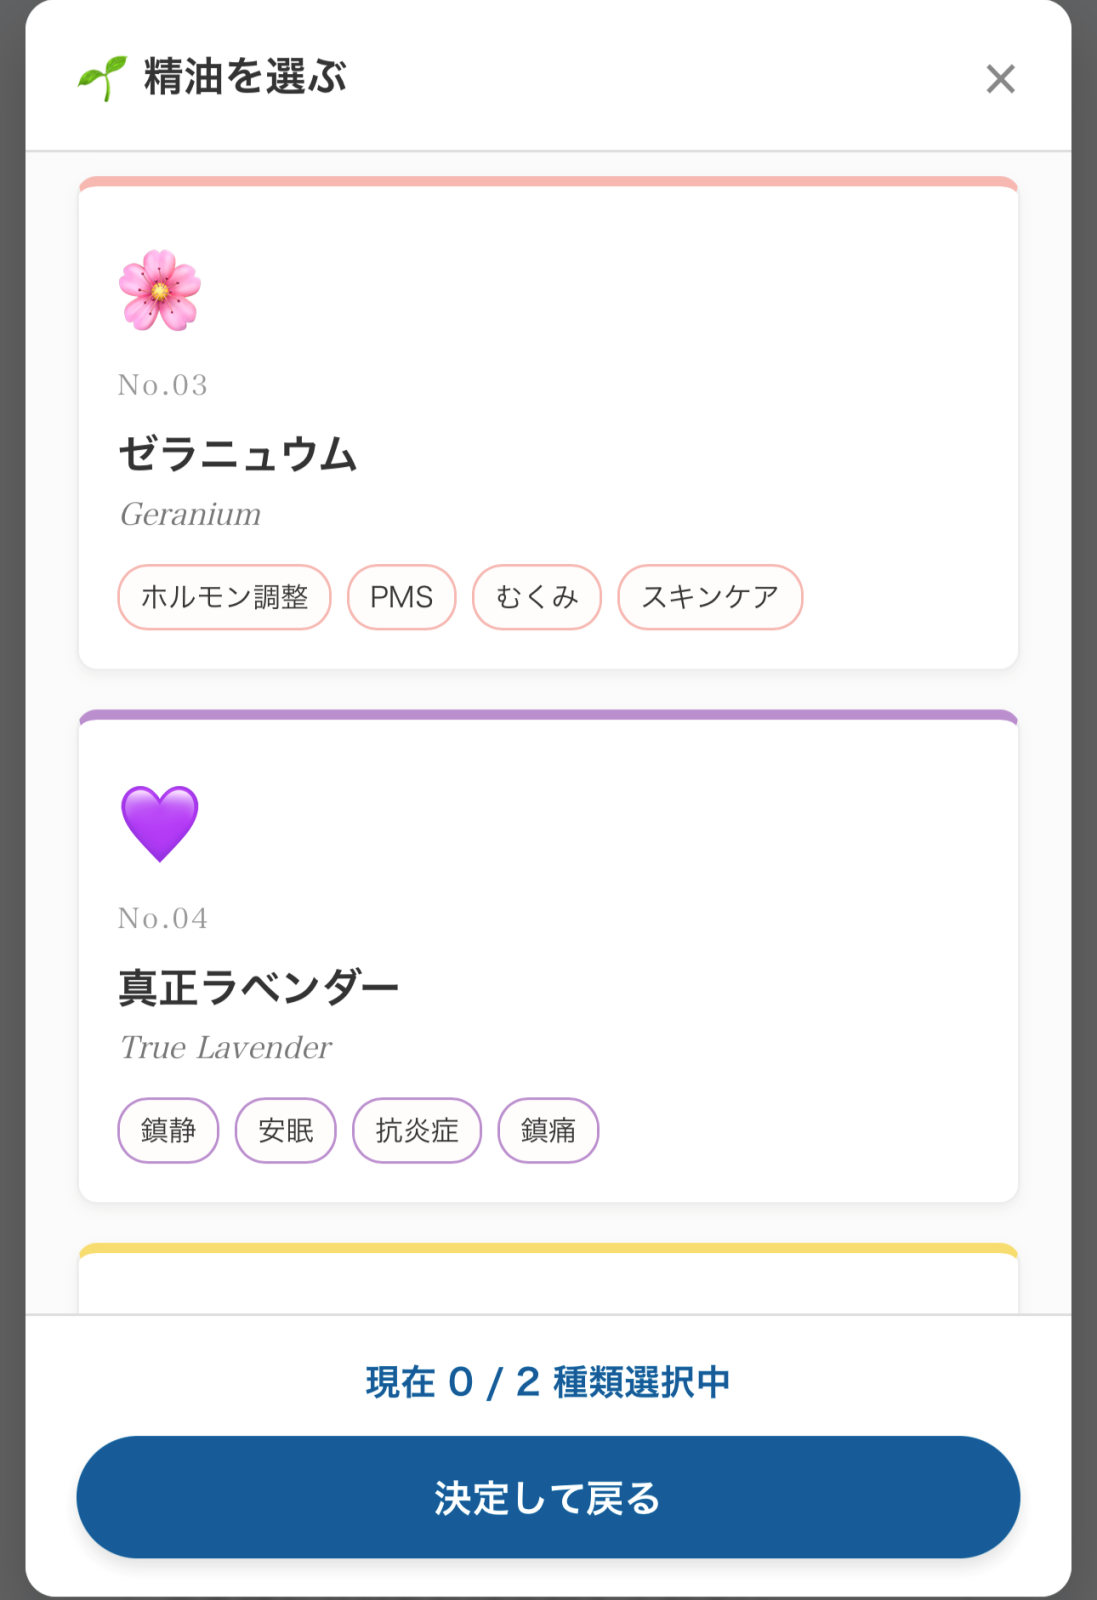Click the True Lavender English name

(x=226, y=1047)
